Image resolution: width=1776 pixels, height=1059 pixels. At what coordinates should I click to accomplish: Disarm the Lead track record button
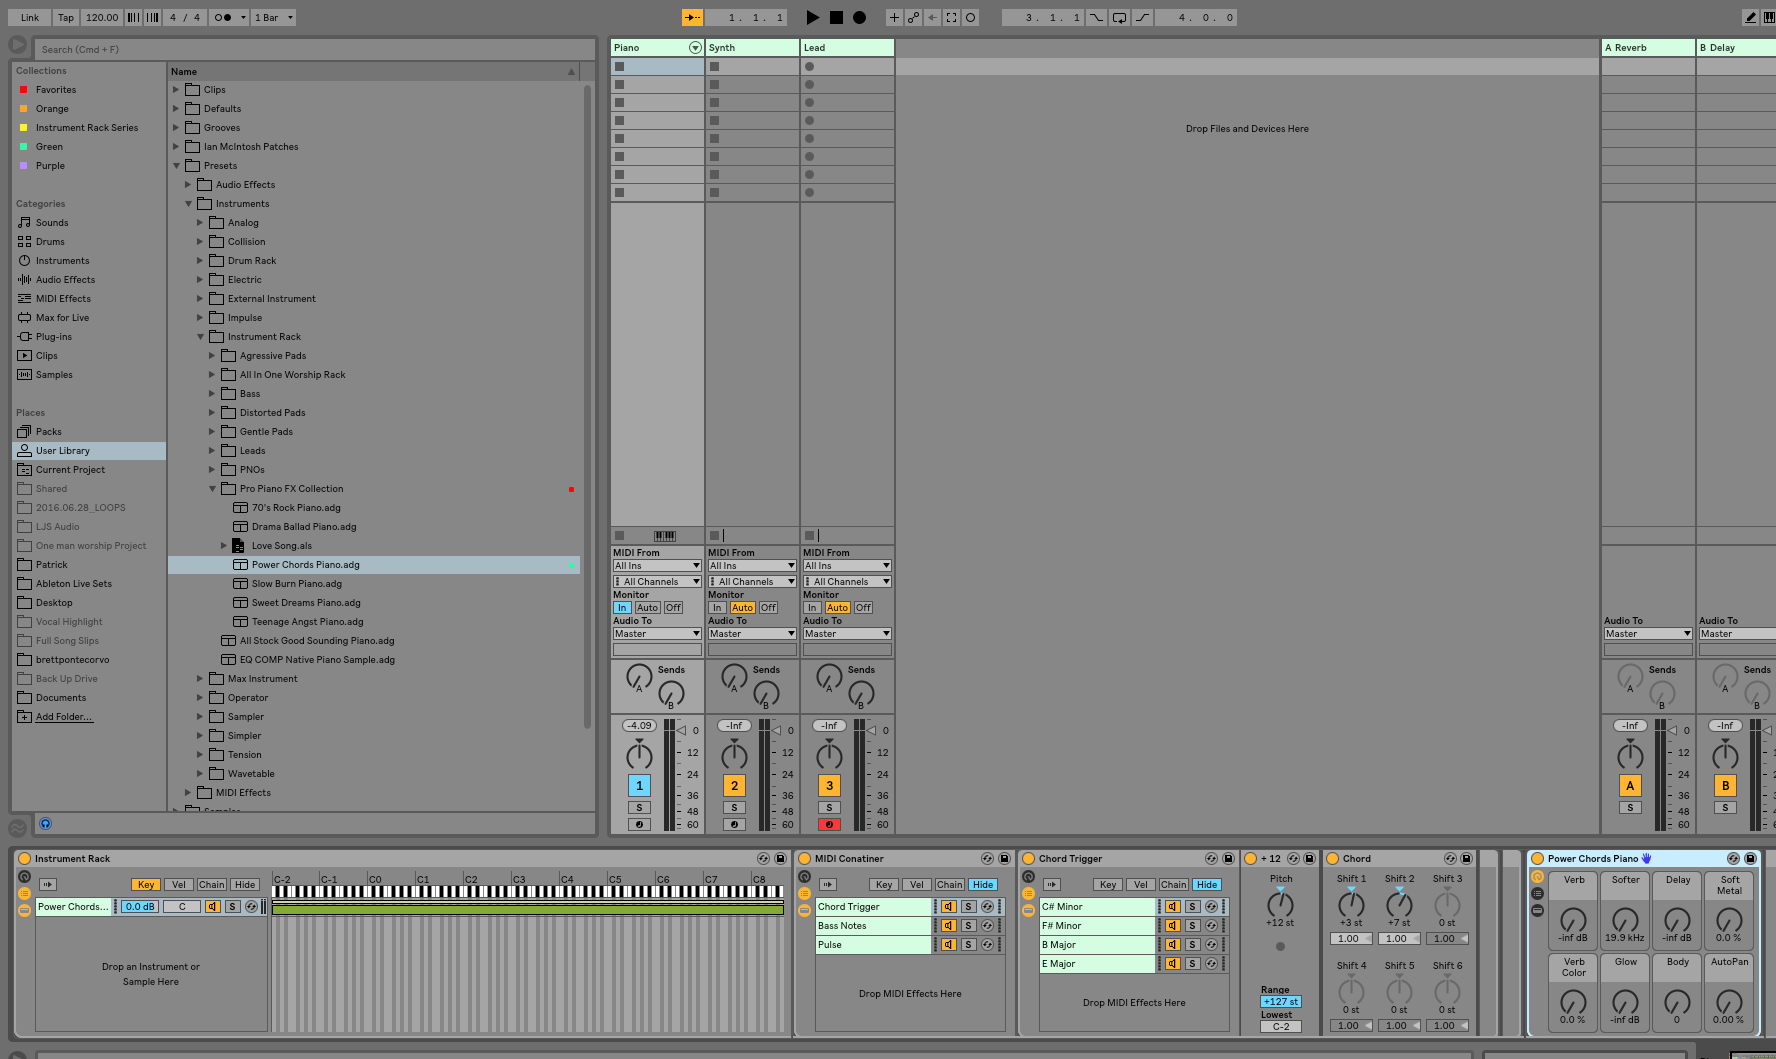click(829, 825)
